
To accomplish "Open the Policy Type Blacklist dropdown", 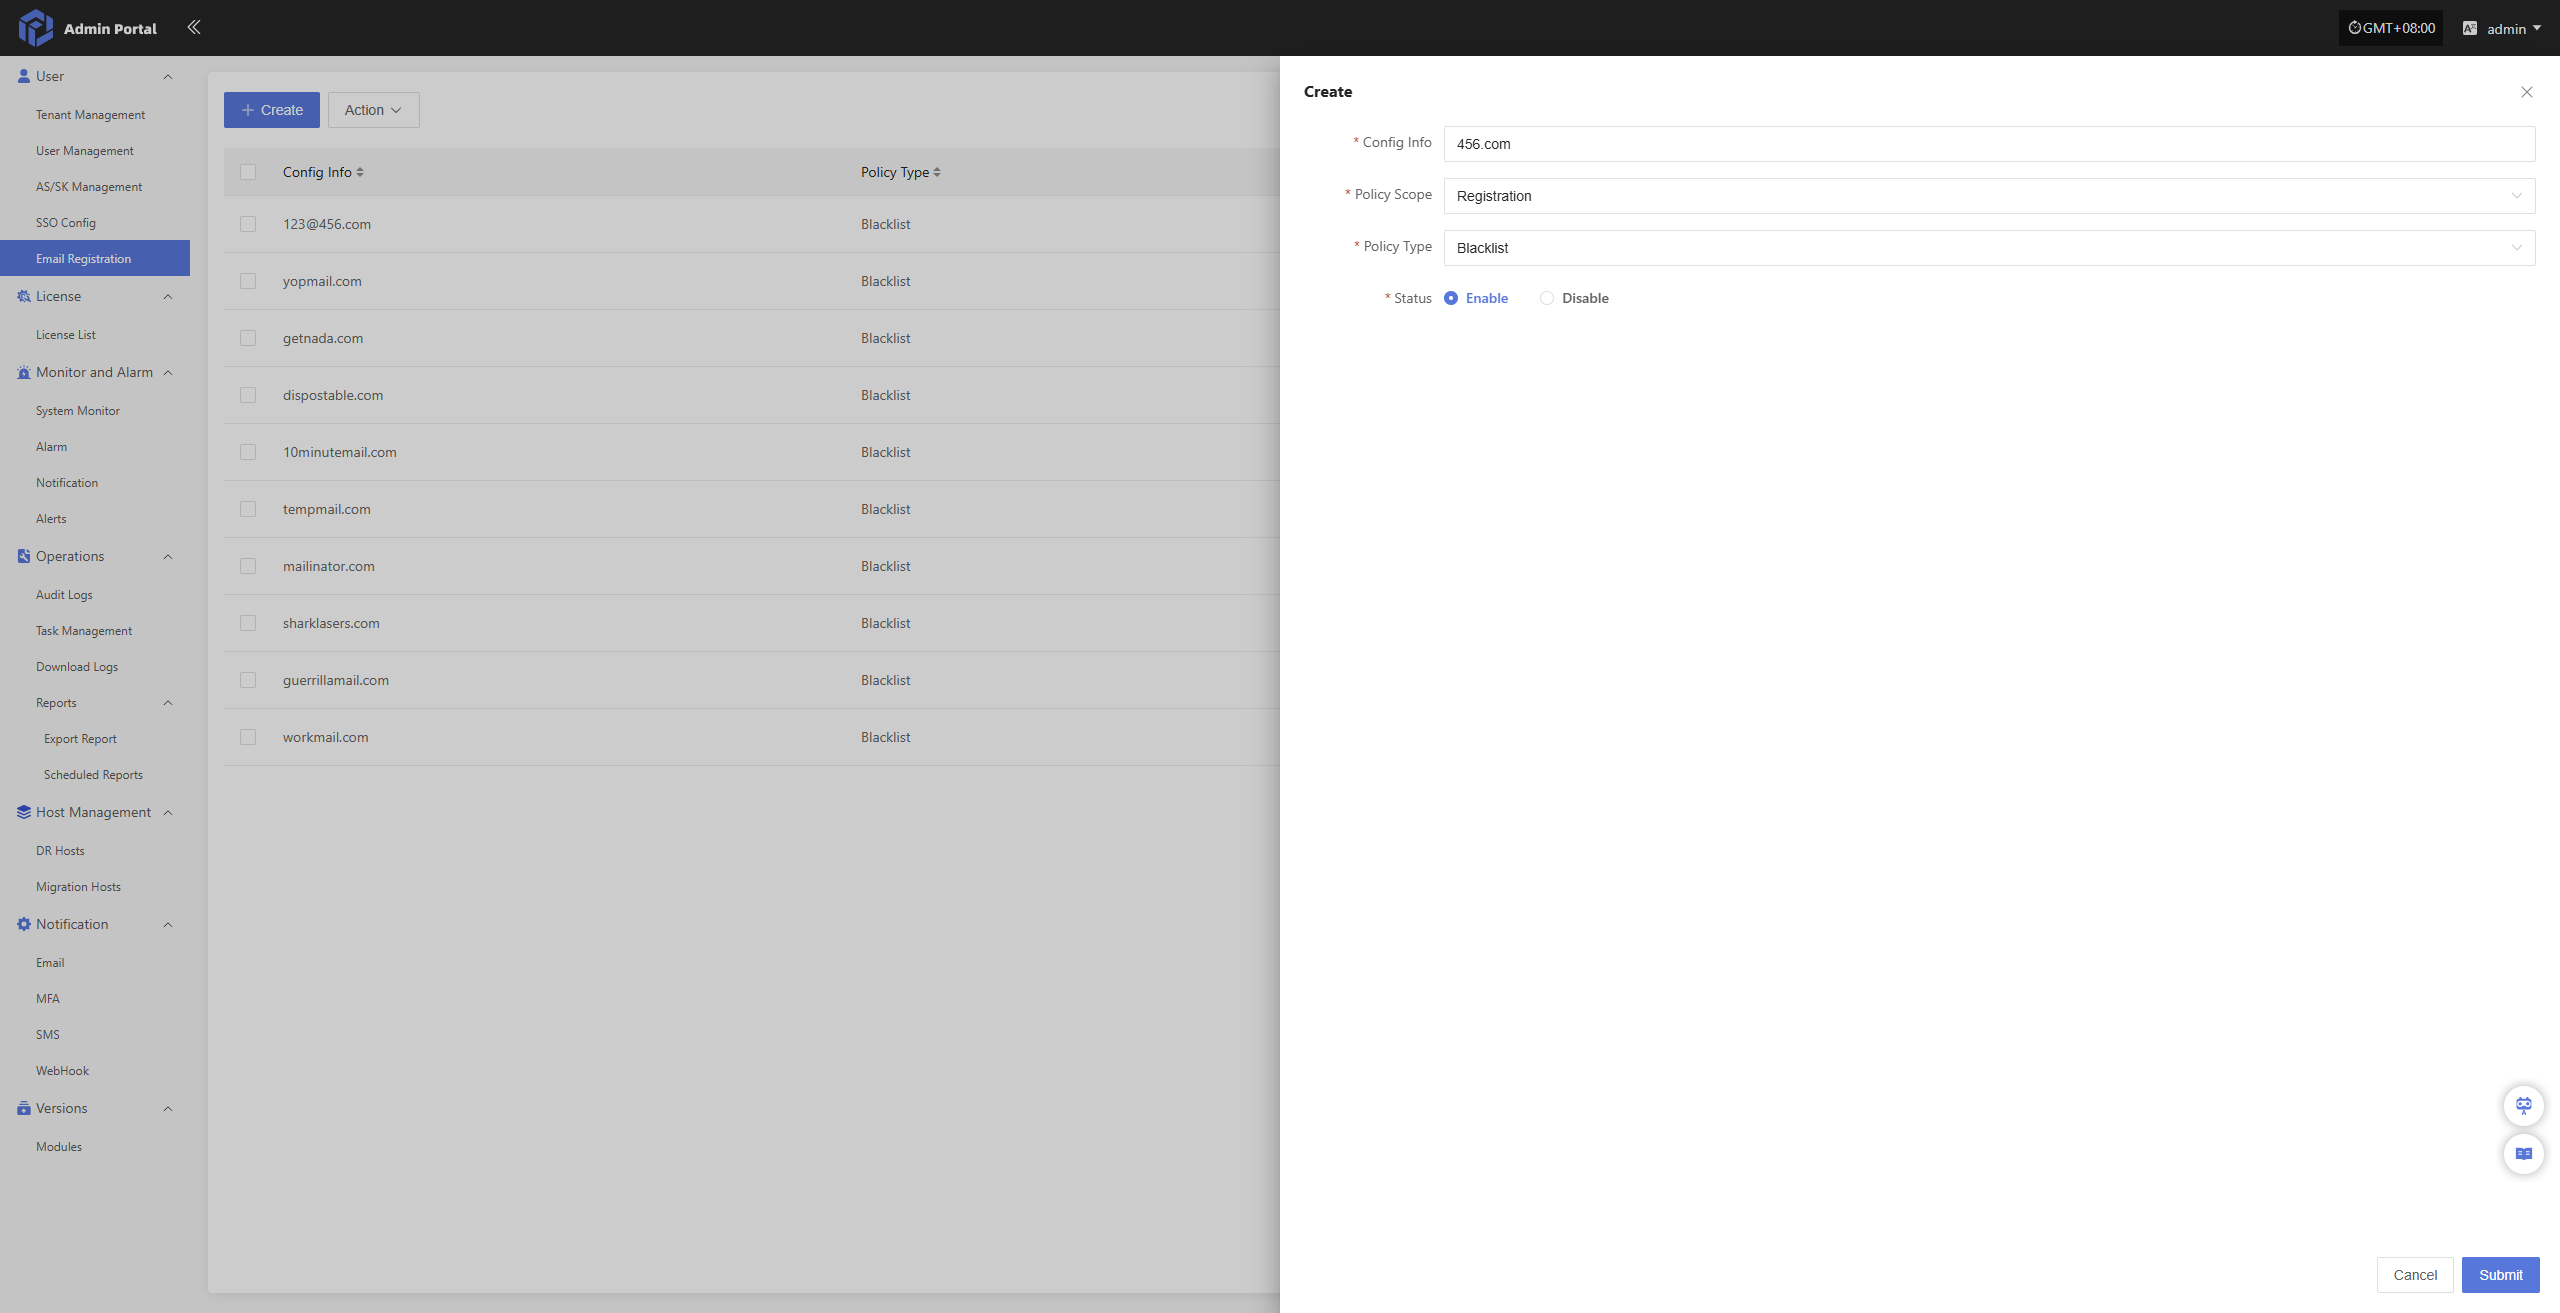I will click(x=1988, y=248).
